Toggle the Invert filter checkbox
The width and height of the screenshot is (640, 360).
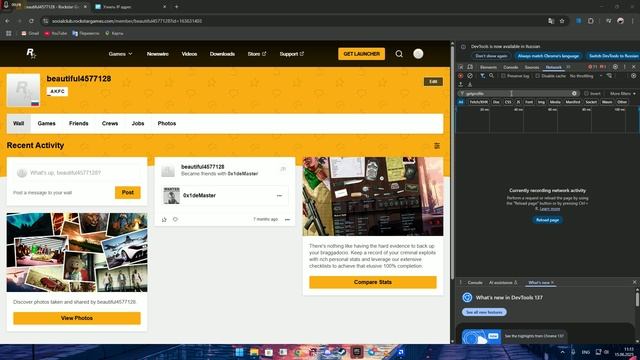pos(586,93)
